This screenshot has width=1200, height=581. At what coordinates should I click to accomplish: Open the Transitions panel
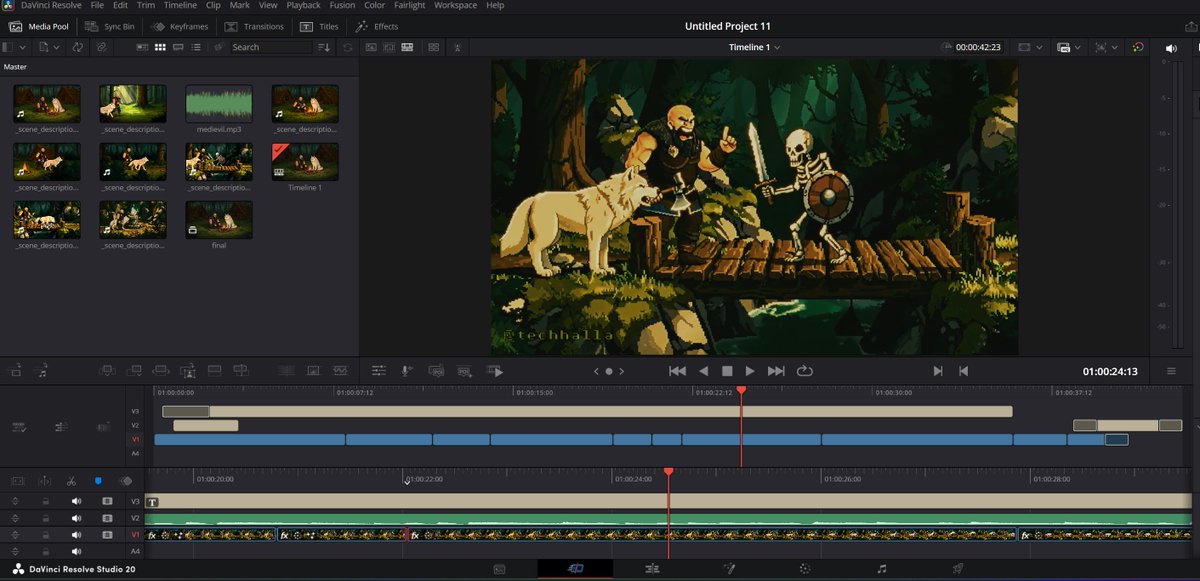[255, 26]
